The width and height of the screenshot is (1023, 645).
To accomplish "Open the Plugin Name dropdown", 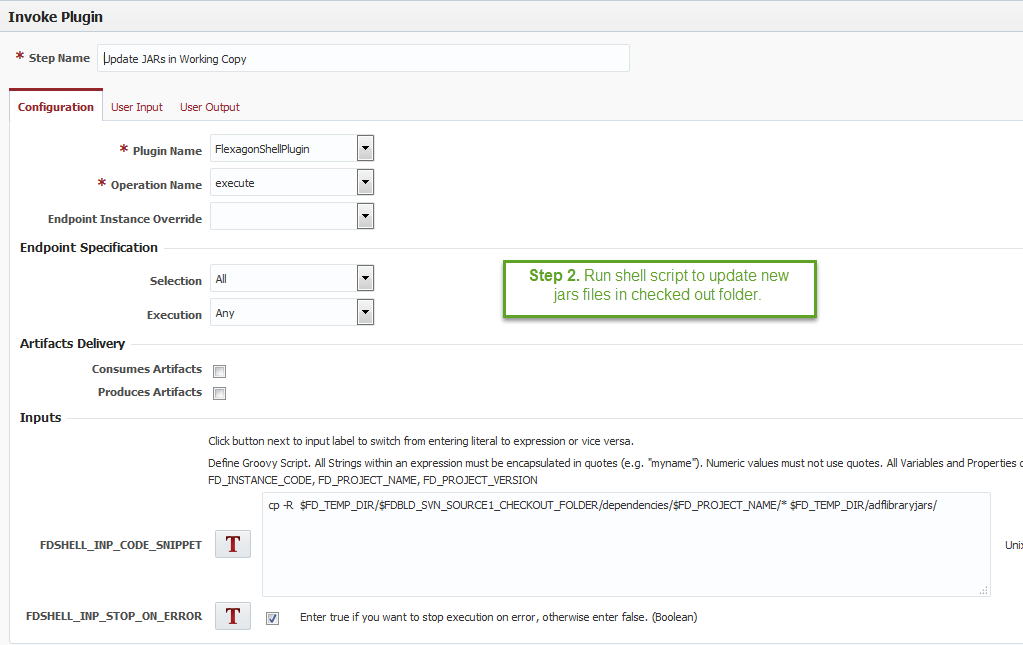I will pos(365,148).
